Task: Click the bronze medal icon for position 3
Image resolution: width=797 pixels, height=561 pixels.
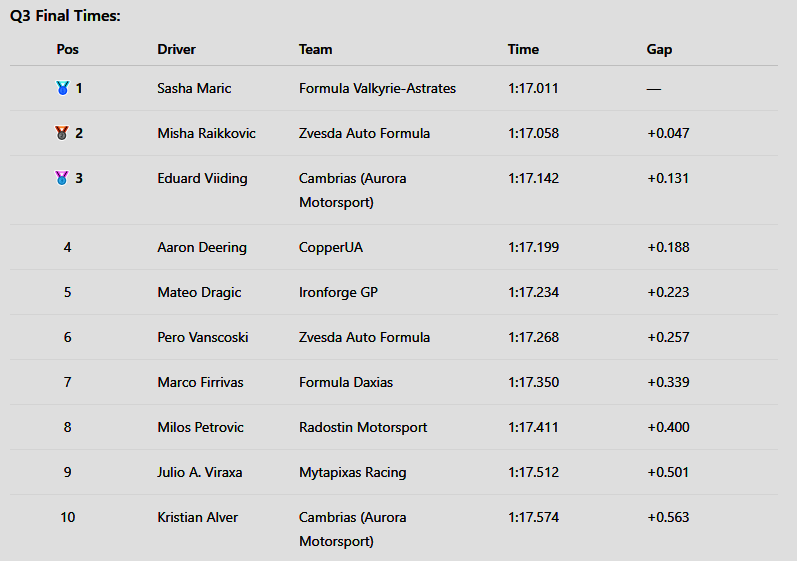Action: tap(62, 178)
